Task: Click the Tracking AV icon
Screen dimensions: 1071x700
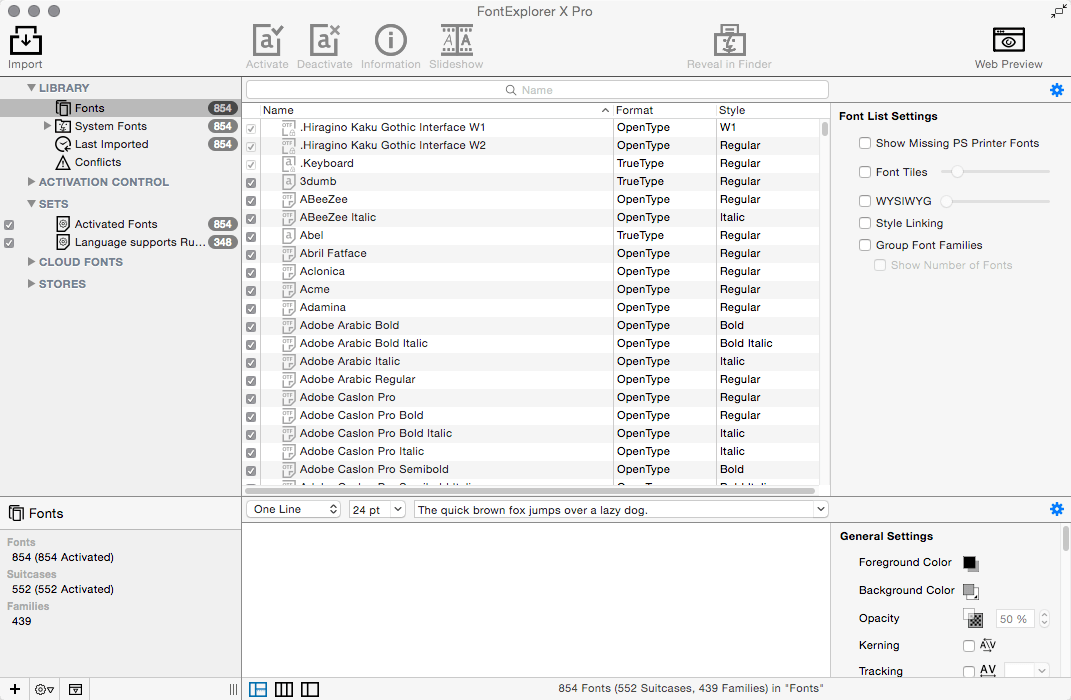Action: coord(988,671)
